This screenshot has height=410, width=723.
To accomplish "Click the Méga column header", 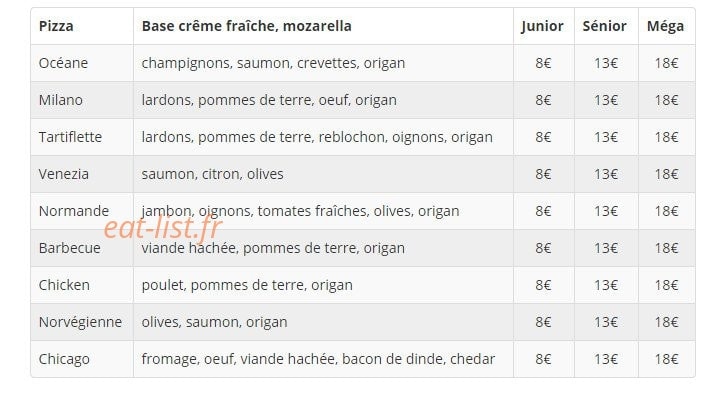I will click(665, 26).
